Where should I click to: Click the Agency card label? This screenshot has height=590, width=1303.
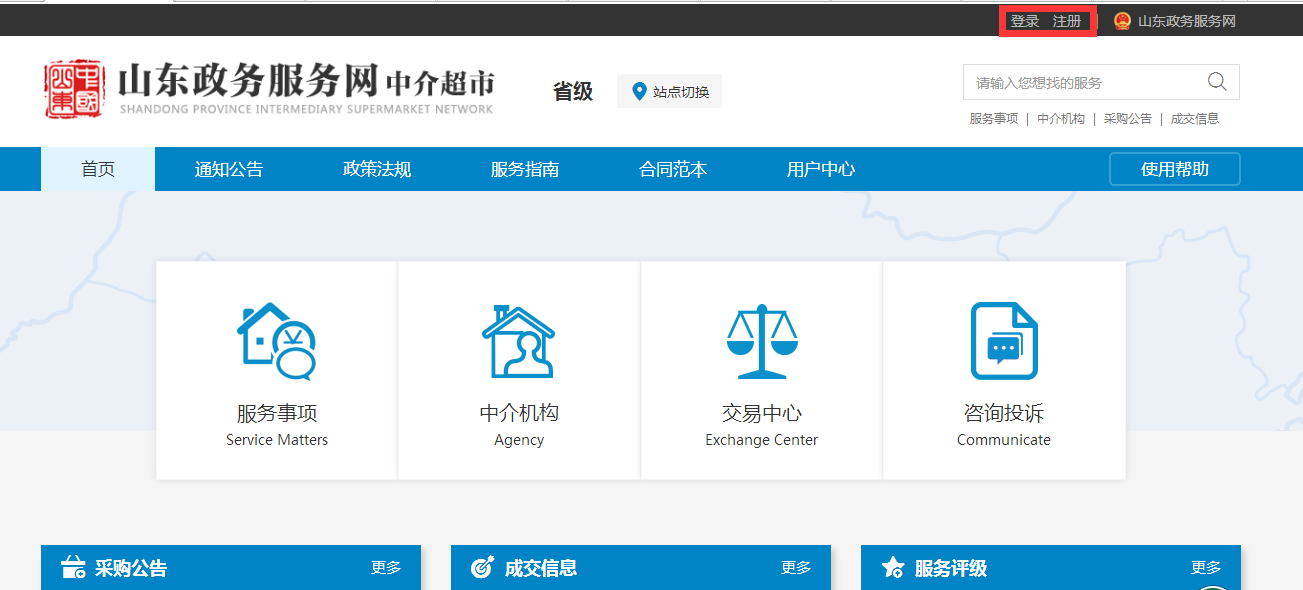tap(519, 440)
